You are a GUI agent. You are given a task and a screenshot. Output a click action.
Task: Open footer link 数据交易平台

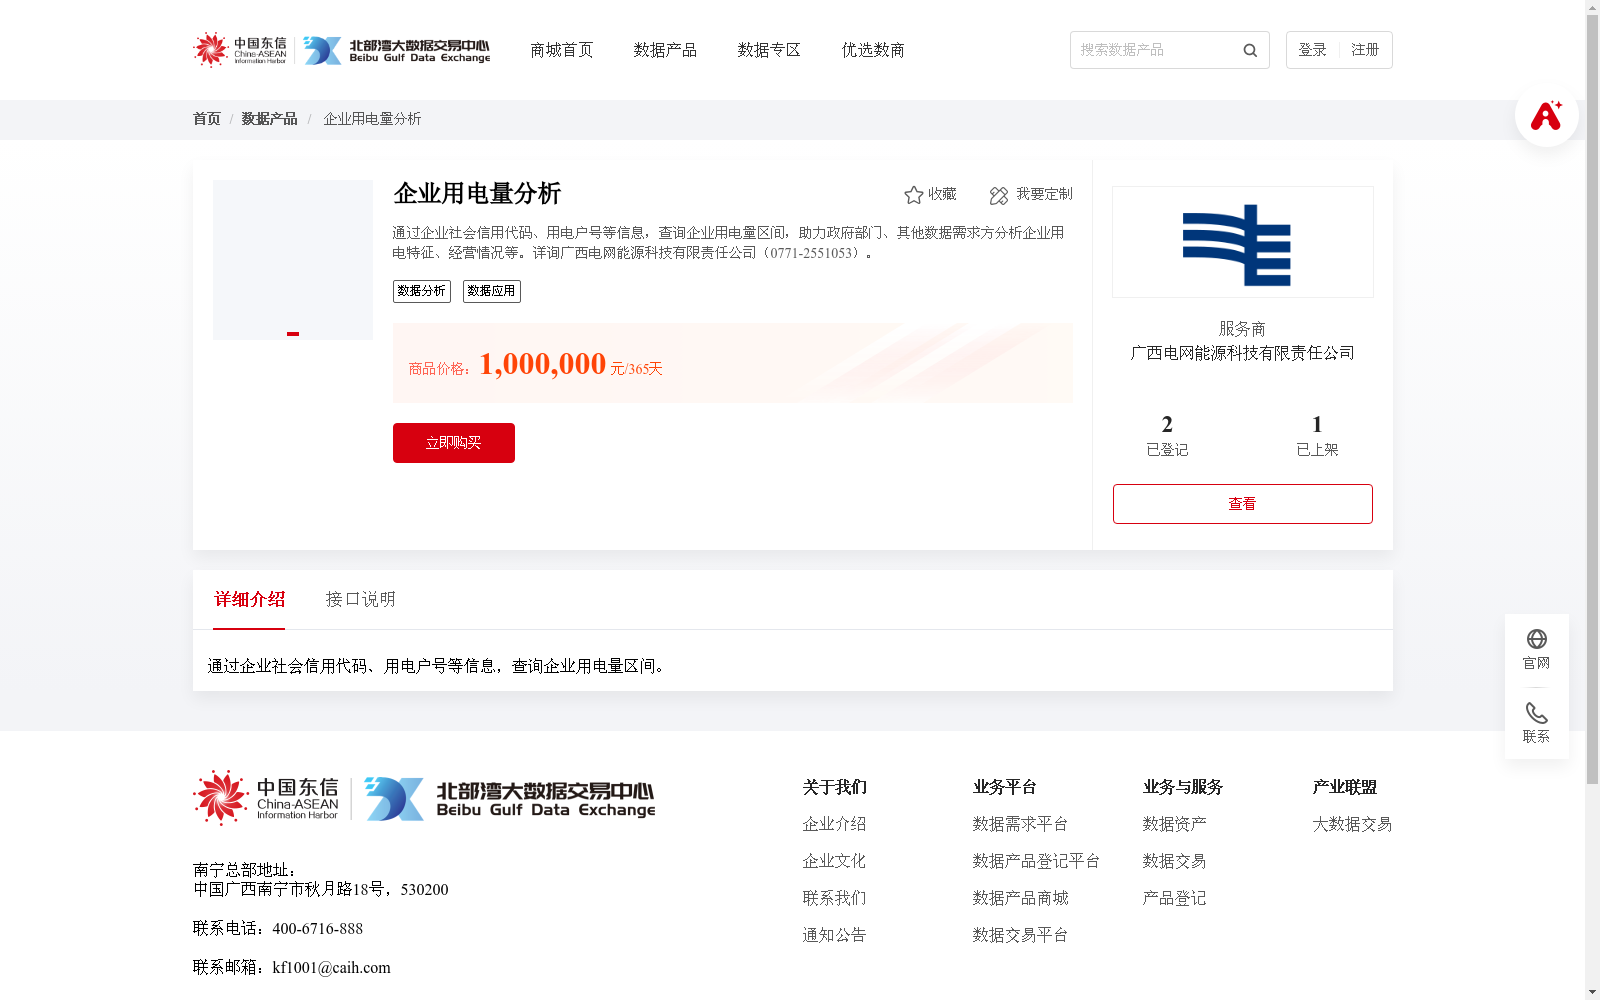(1021, 935)
